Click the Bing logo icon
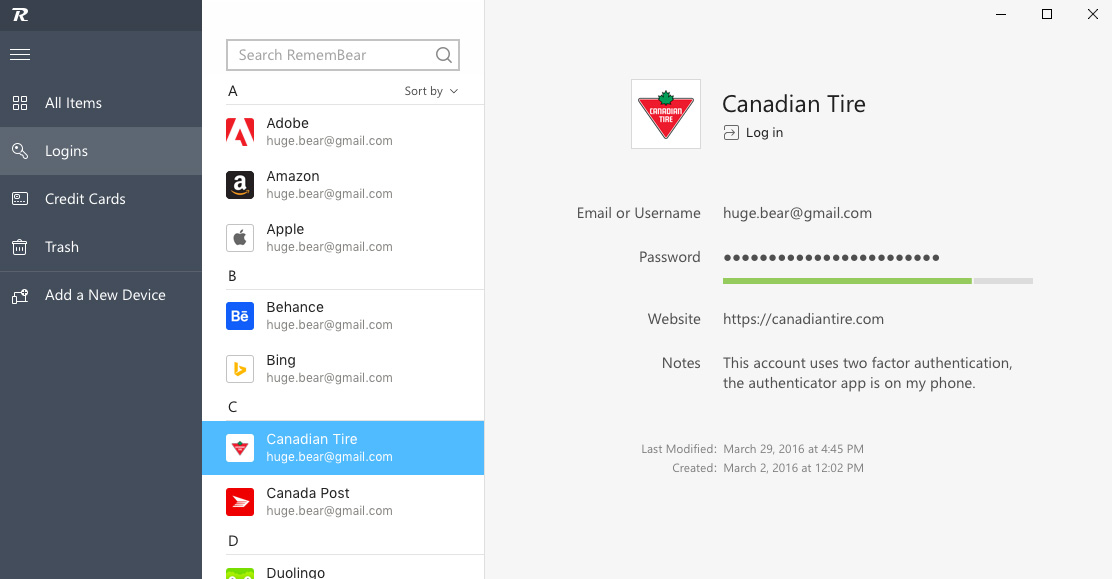The image size is (1112, 579). coord(240,369)
